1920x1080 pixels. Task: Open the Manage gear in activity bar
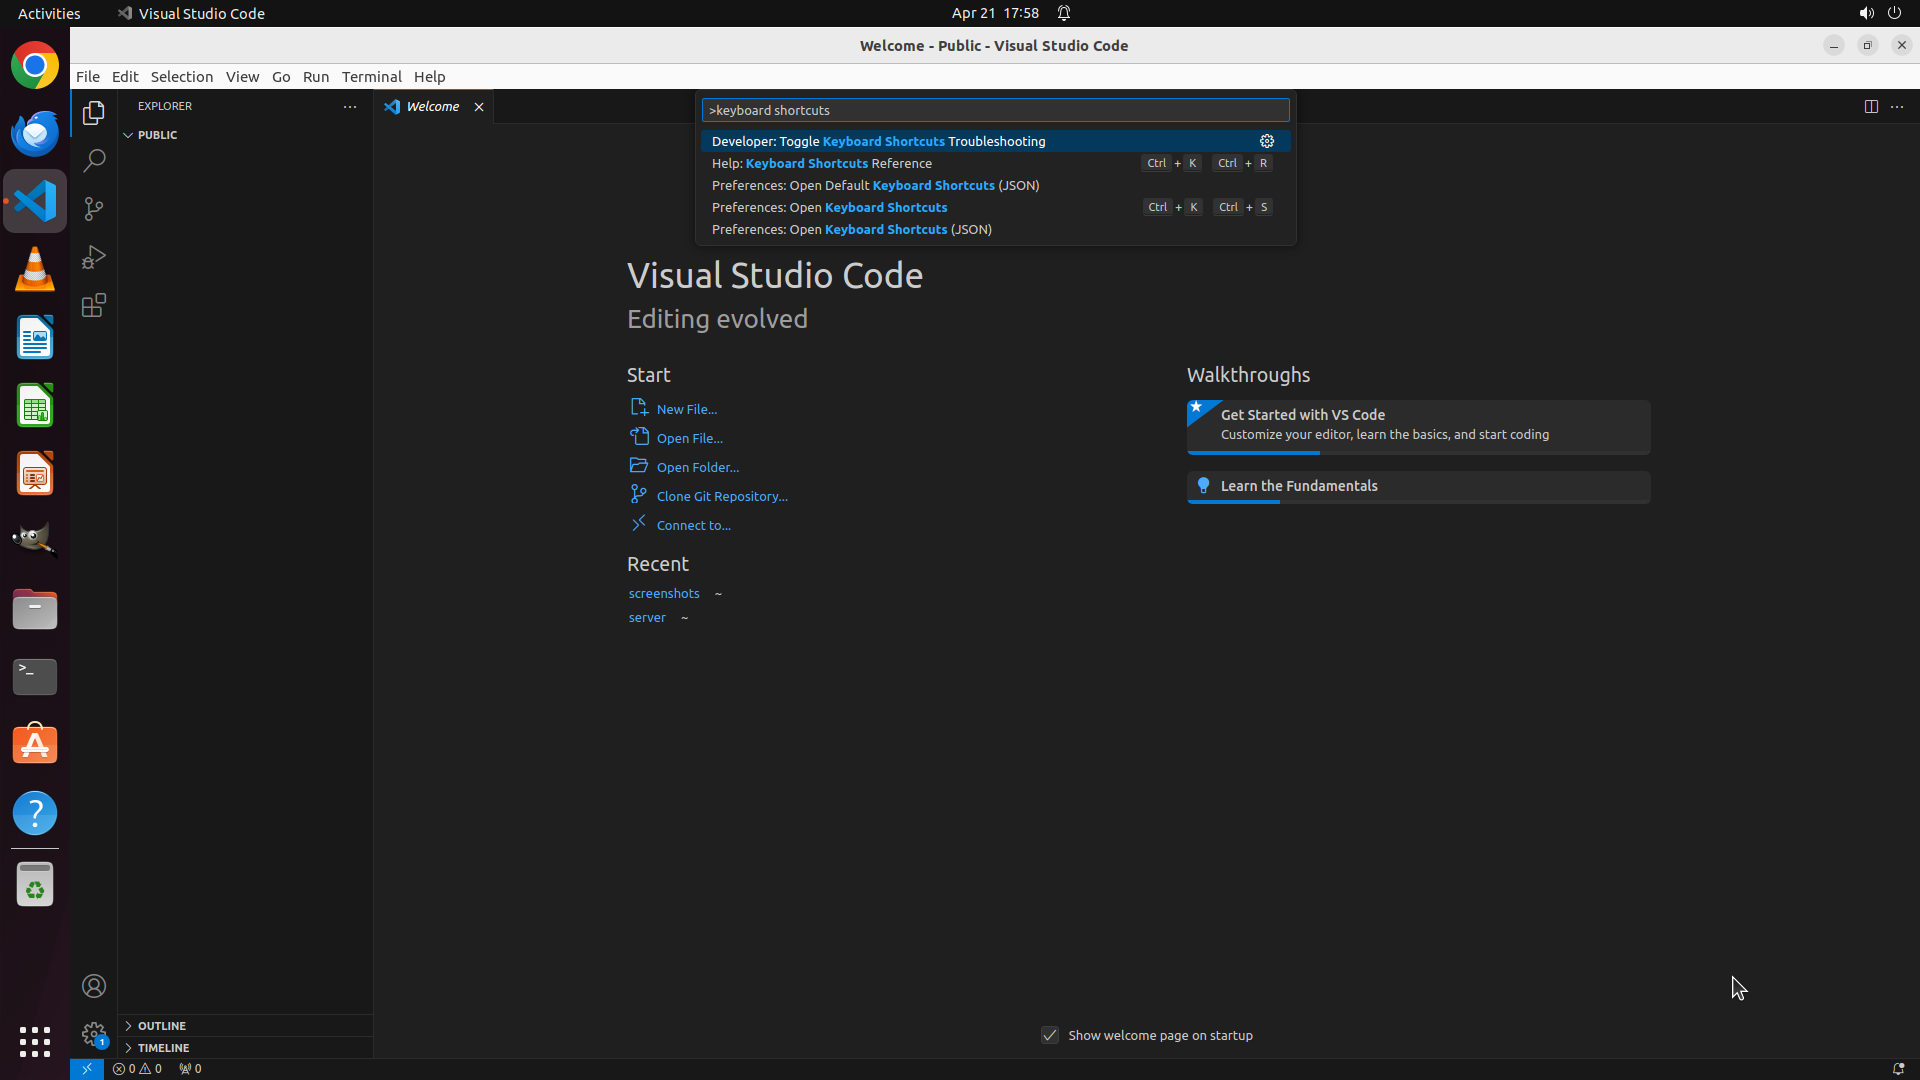tap(94, 1033)
